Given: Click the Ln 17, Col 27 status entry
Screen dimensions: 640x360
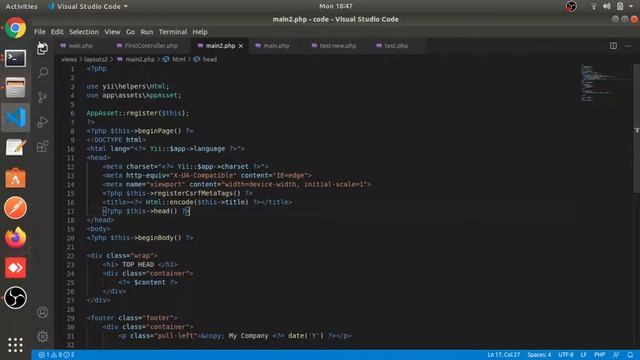Looking at the screenshot, I should [503, 355].
